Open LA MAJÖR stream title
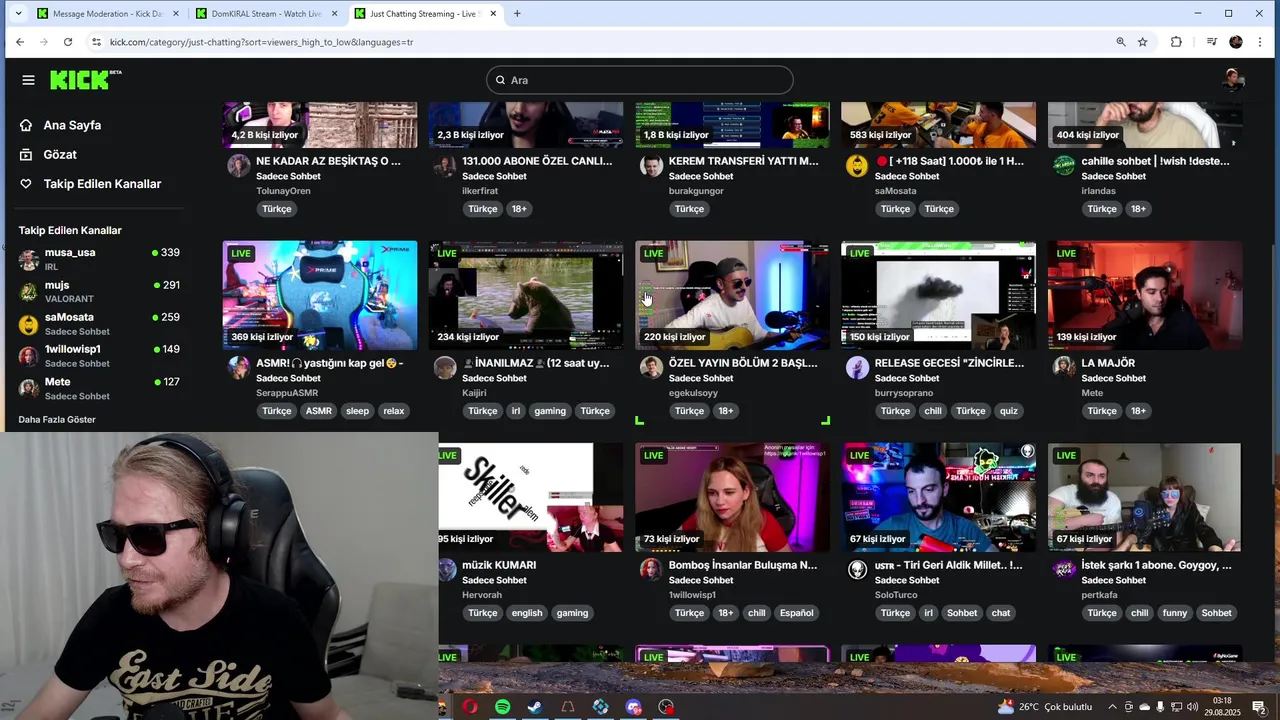 (1108, 363)
